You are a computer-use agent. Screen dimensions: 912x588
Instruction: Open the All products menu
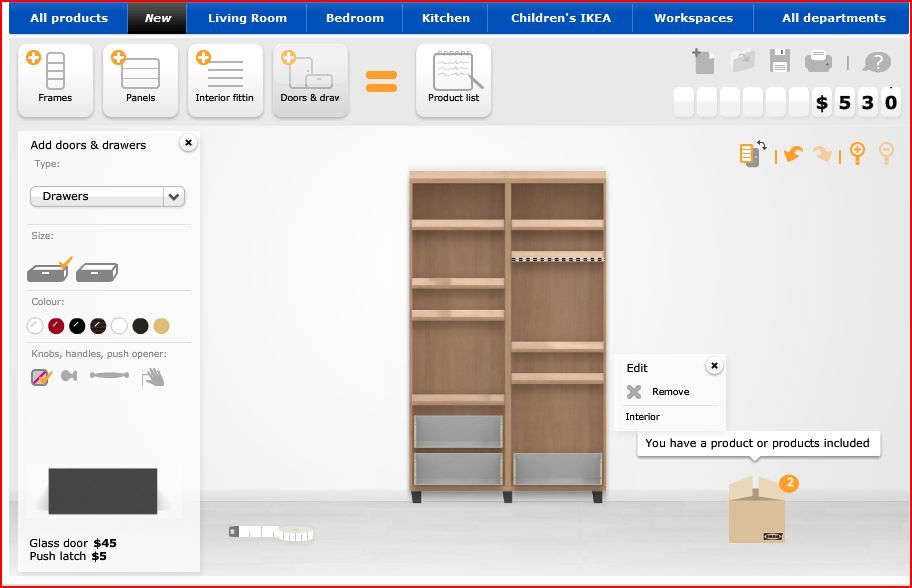point(69,18)
